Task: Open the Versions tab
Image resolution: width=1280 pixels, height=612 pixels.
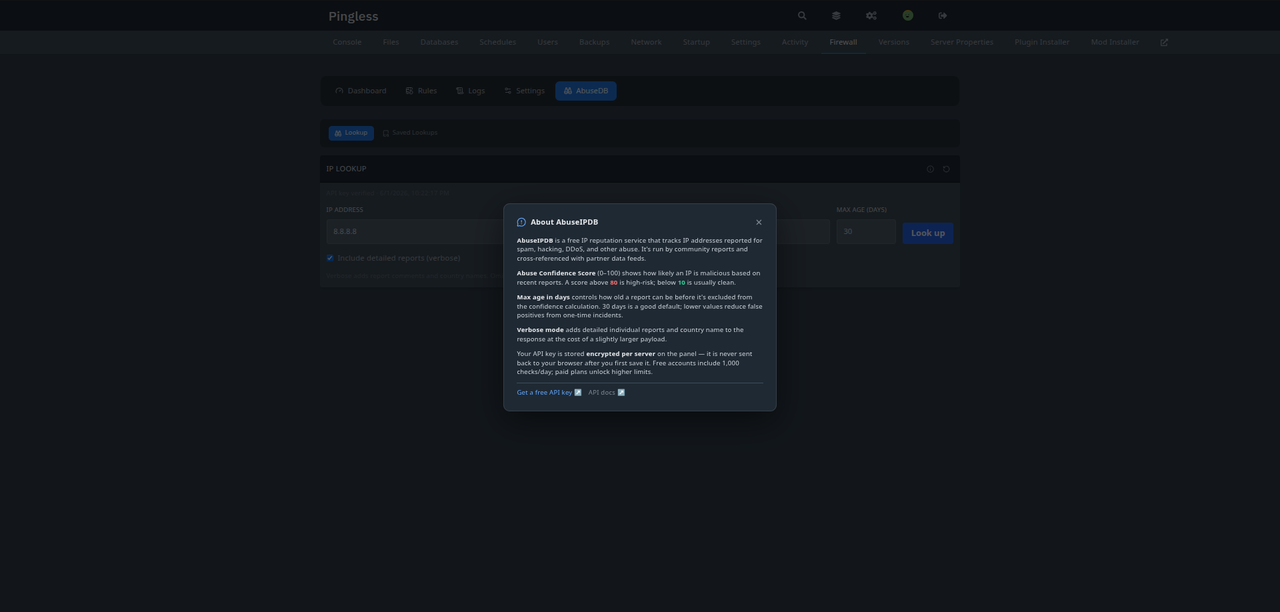Action: tap(894, 42)
